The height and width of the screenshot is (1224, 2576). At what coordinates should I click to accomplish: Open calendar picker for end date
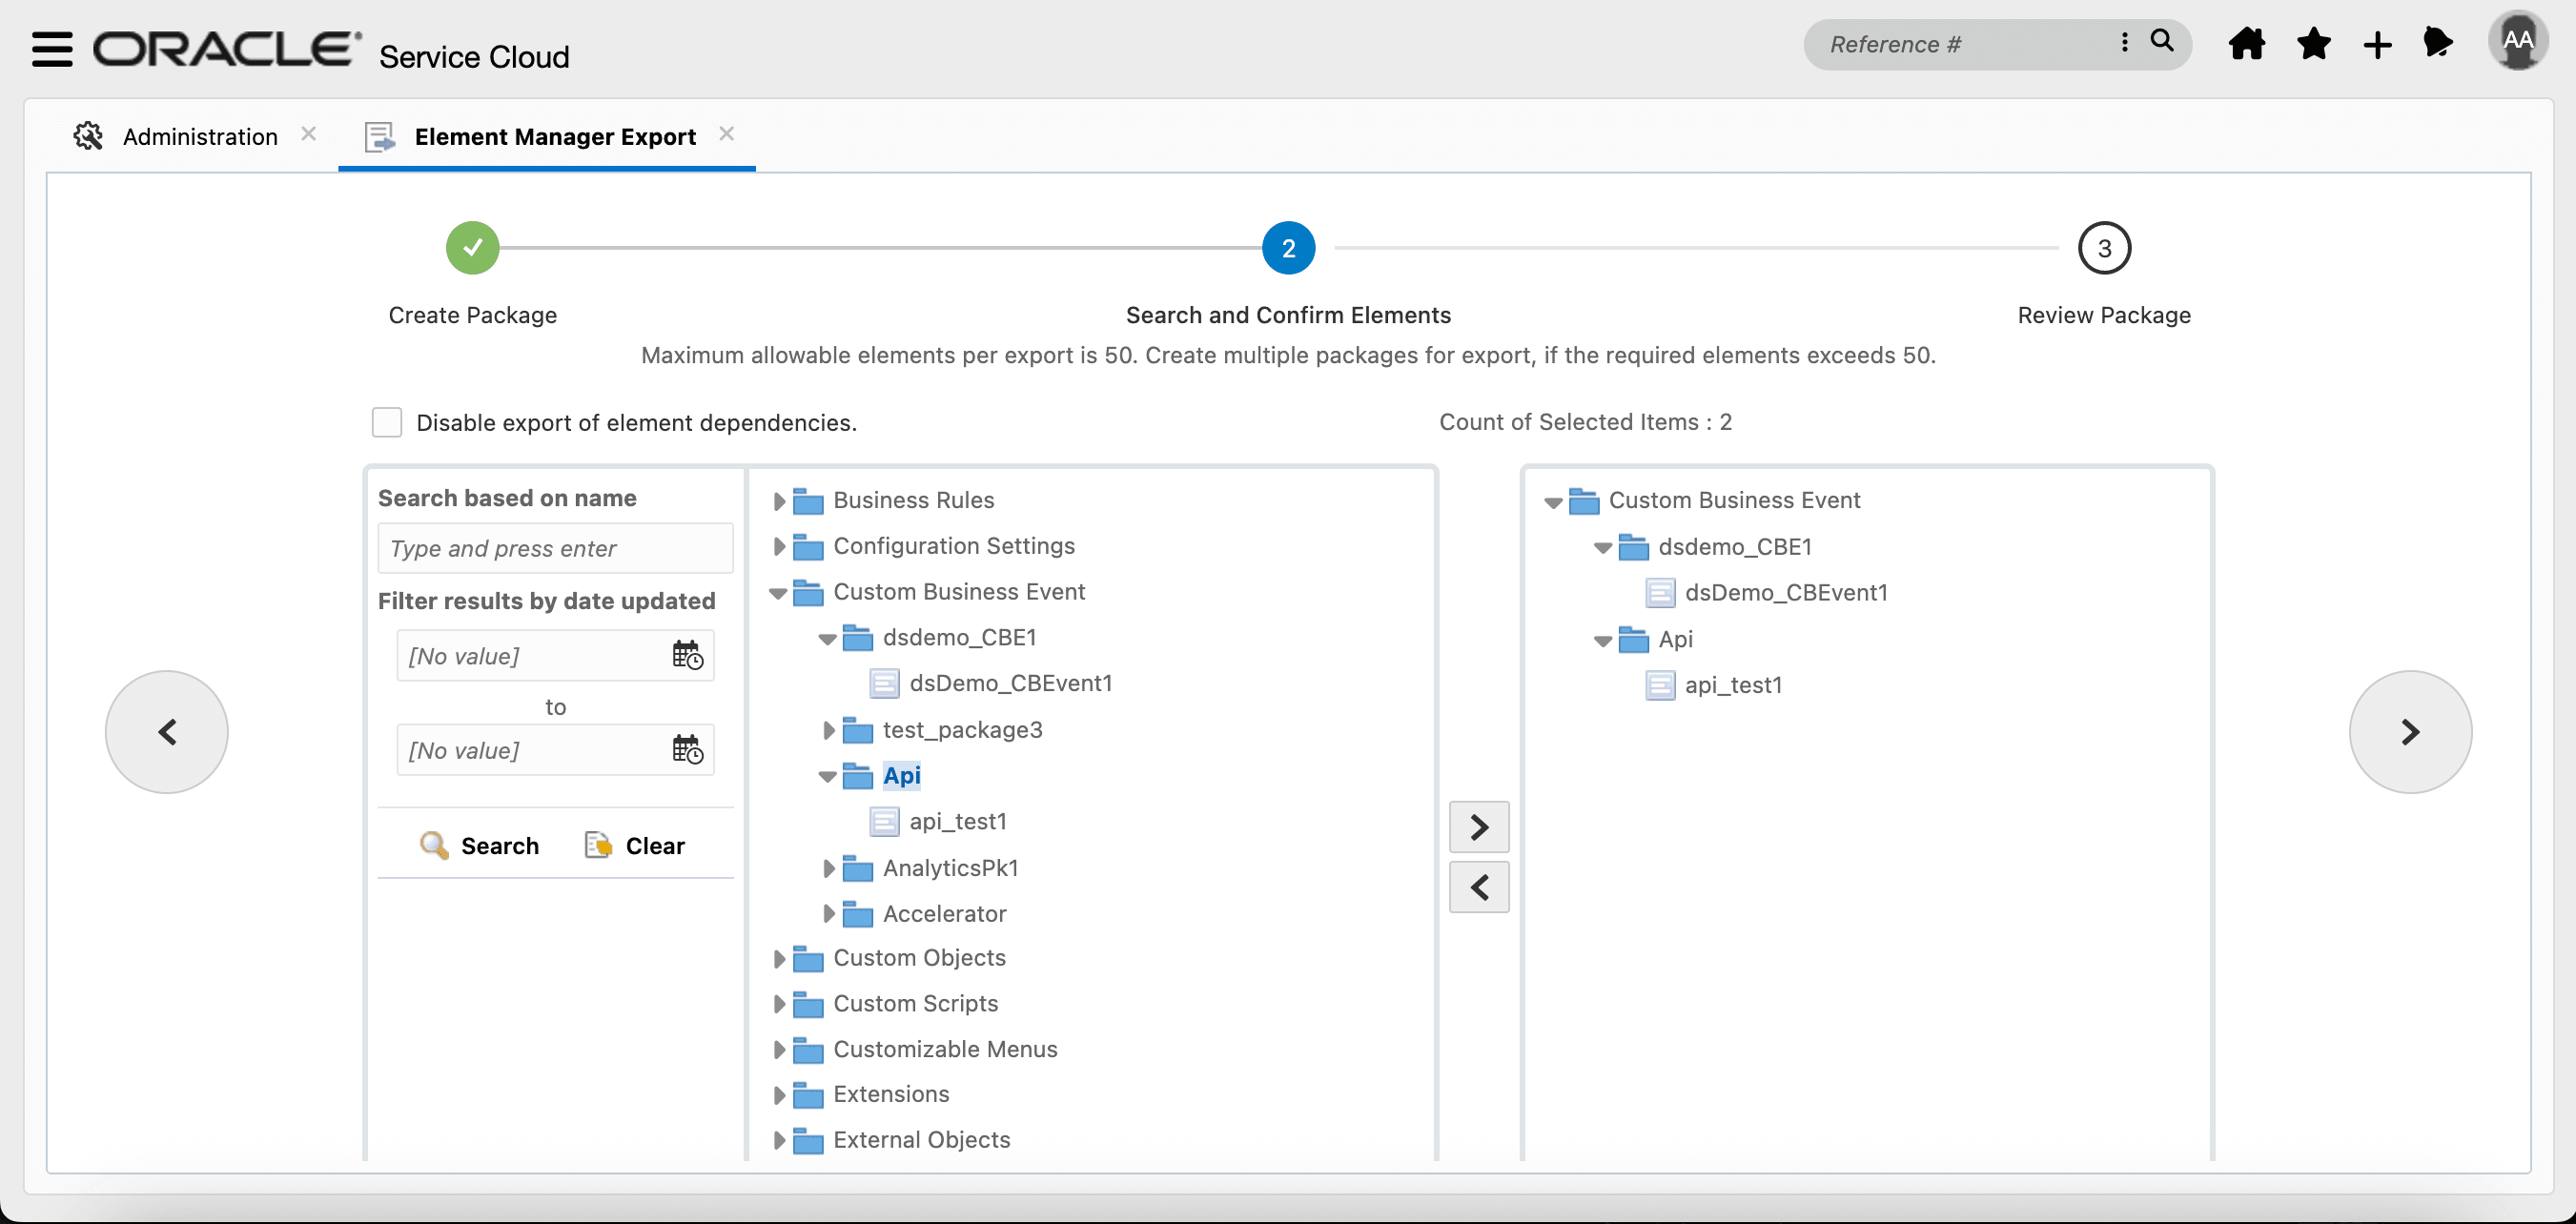687,750
